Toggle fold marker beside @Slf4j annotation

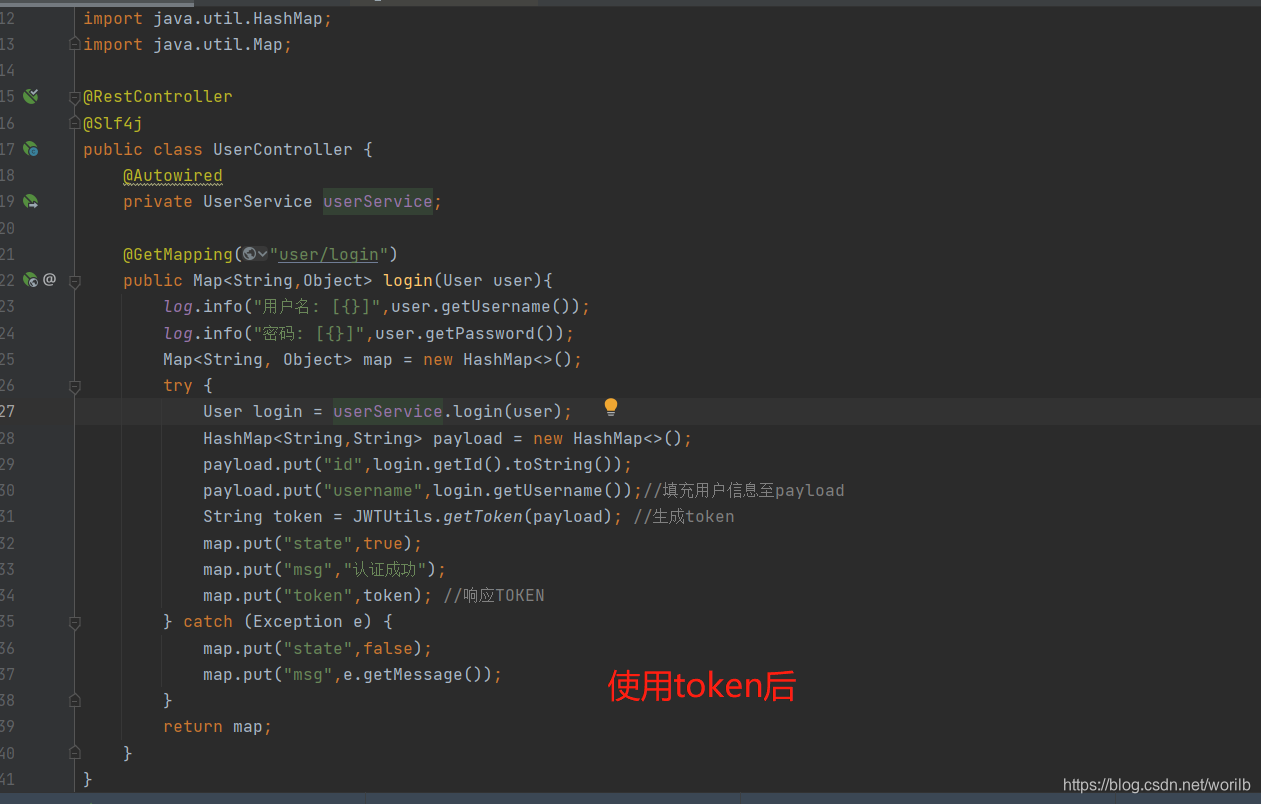tap(74, 123)
